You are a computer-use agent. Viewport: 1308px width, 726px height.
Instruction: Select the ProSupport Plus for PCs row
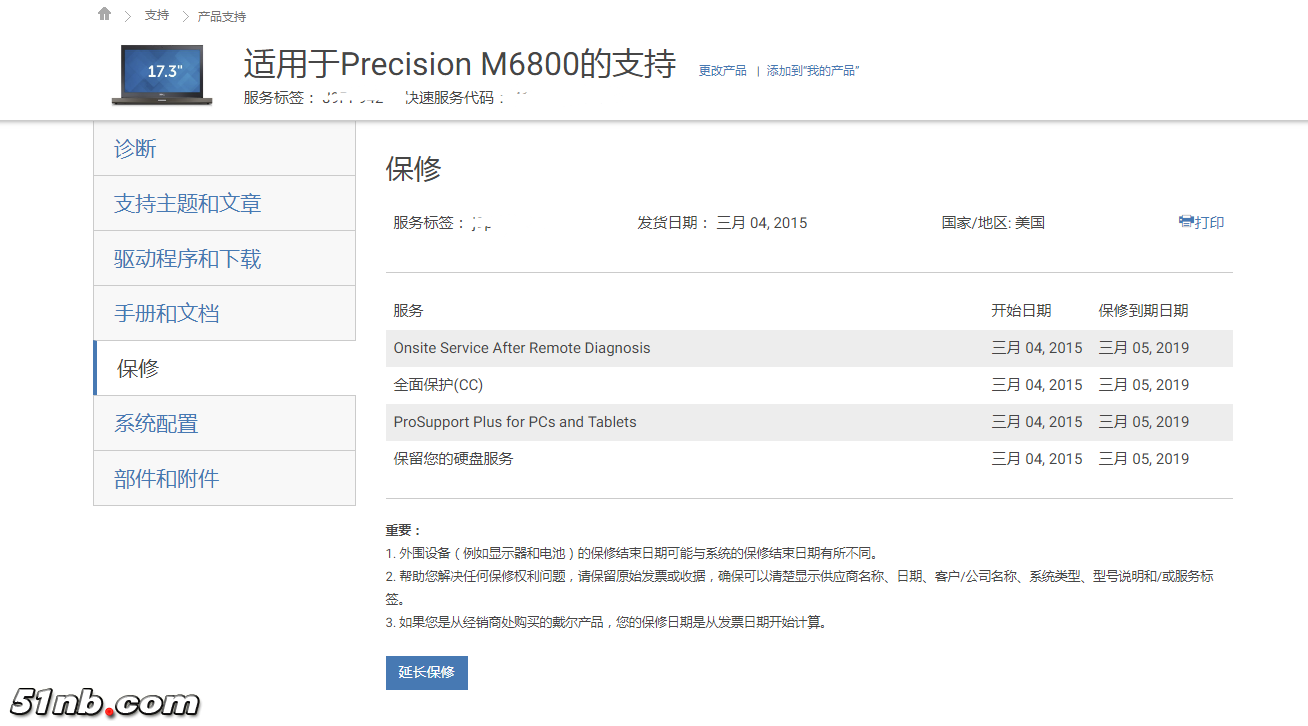point(513,421)
